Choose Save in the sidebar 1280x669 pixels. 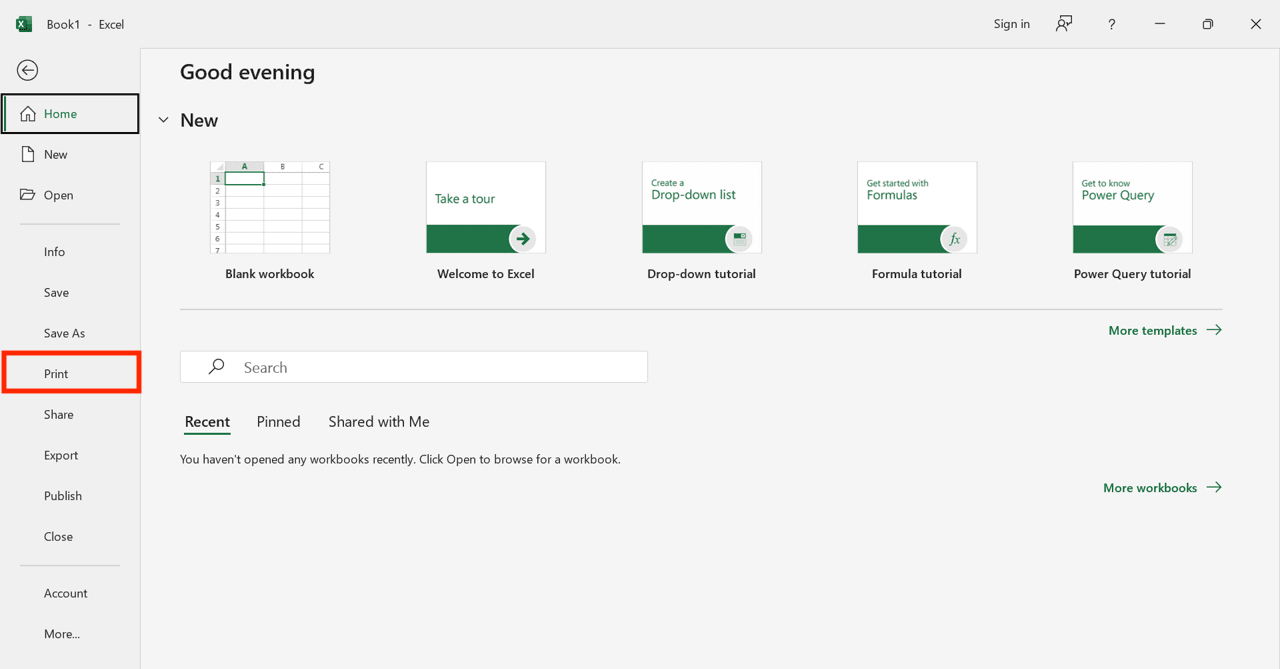click(x=70, y=292)
